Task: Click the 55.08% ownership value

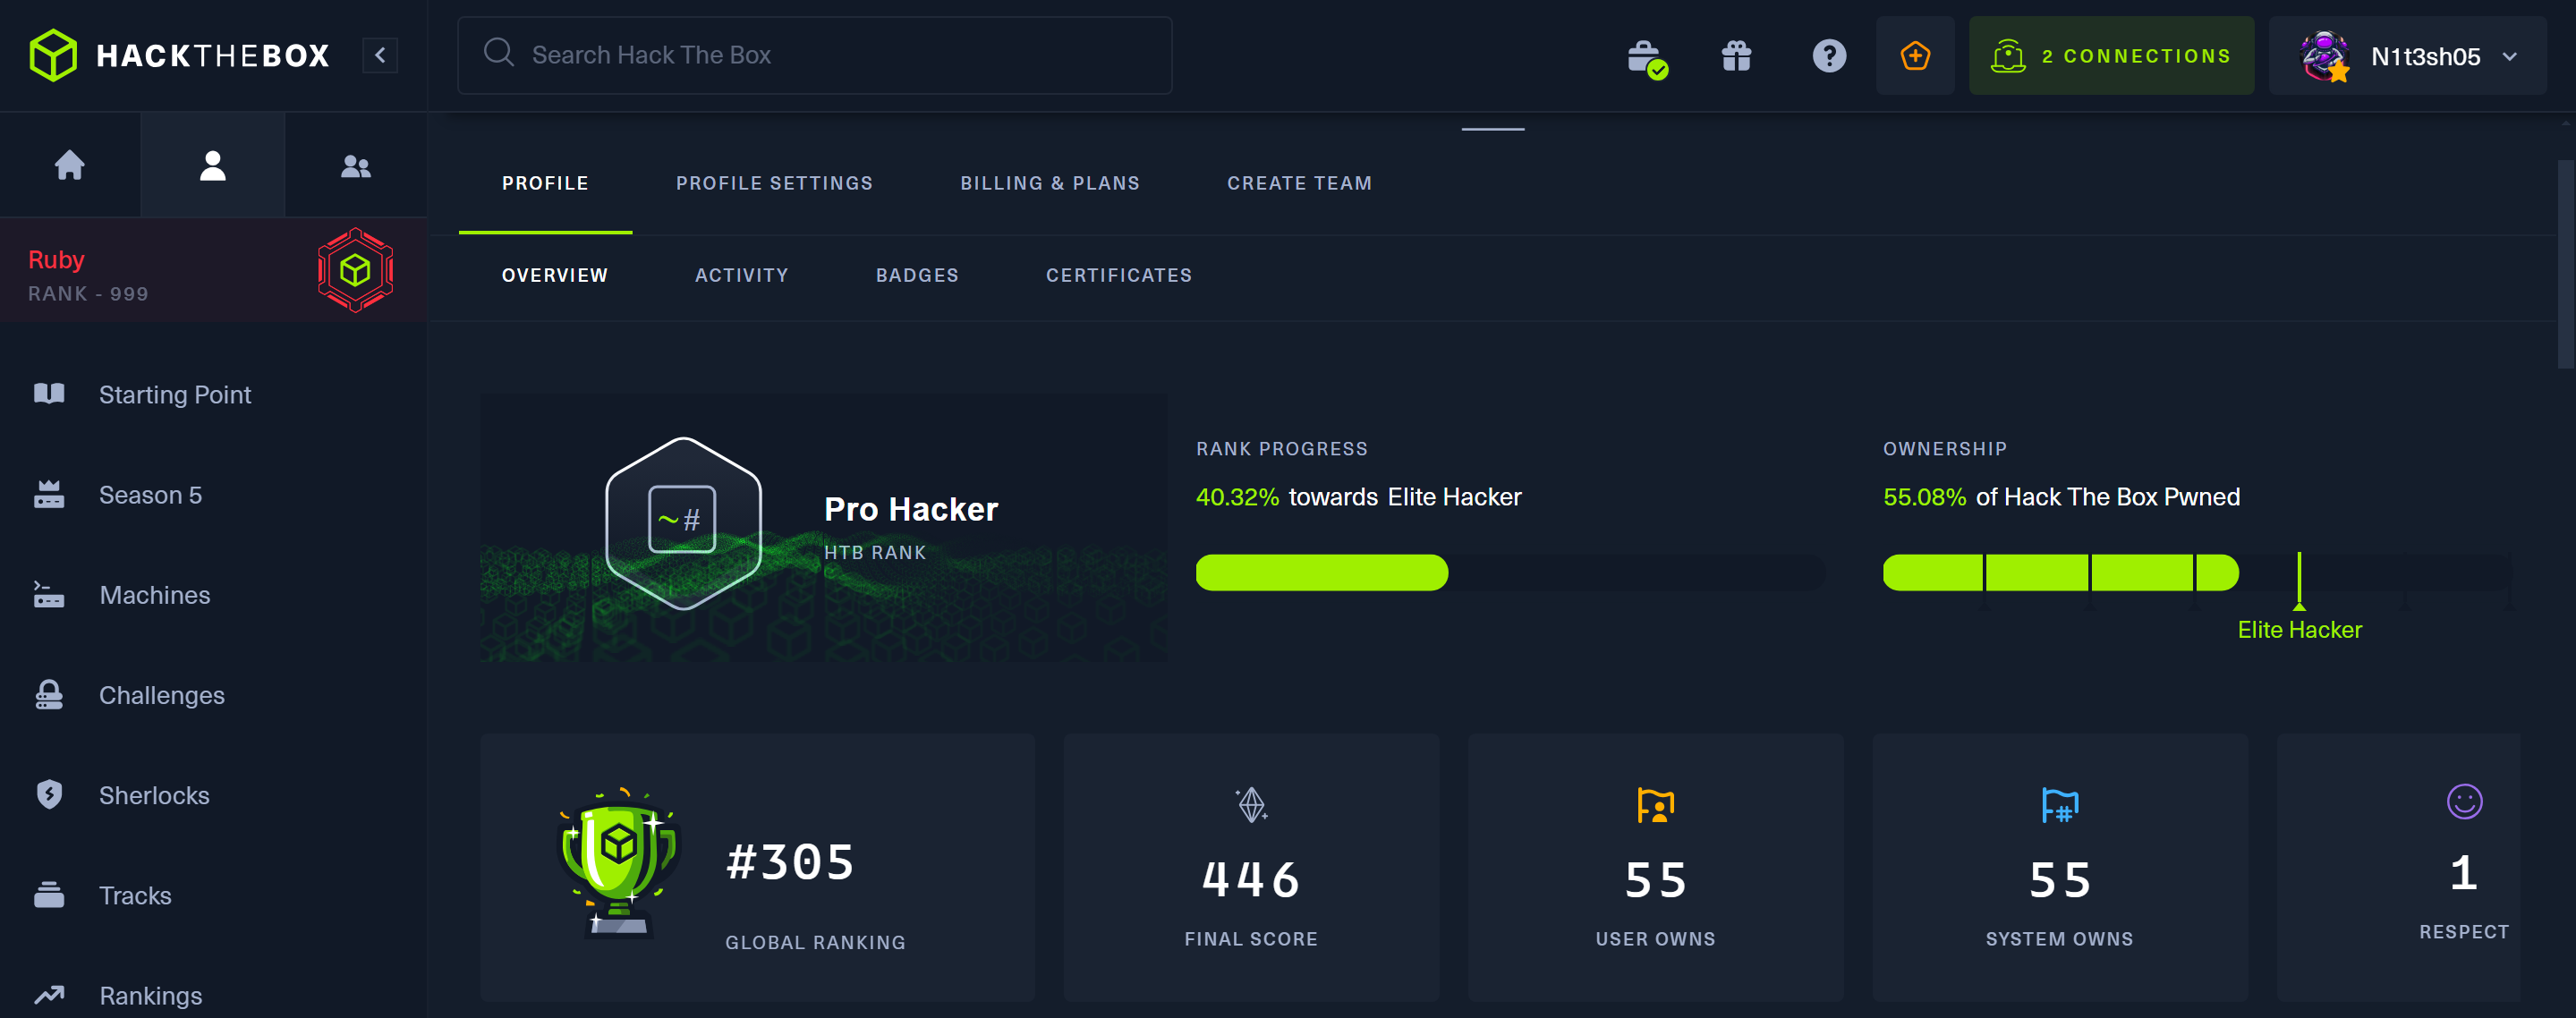Action: click(1924, 497)
